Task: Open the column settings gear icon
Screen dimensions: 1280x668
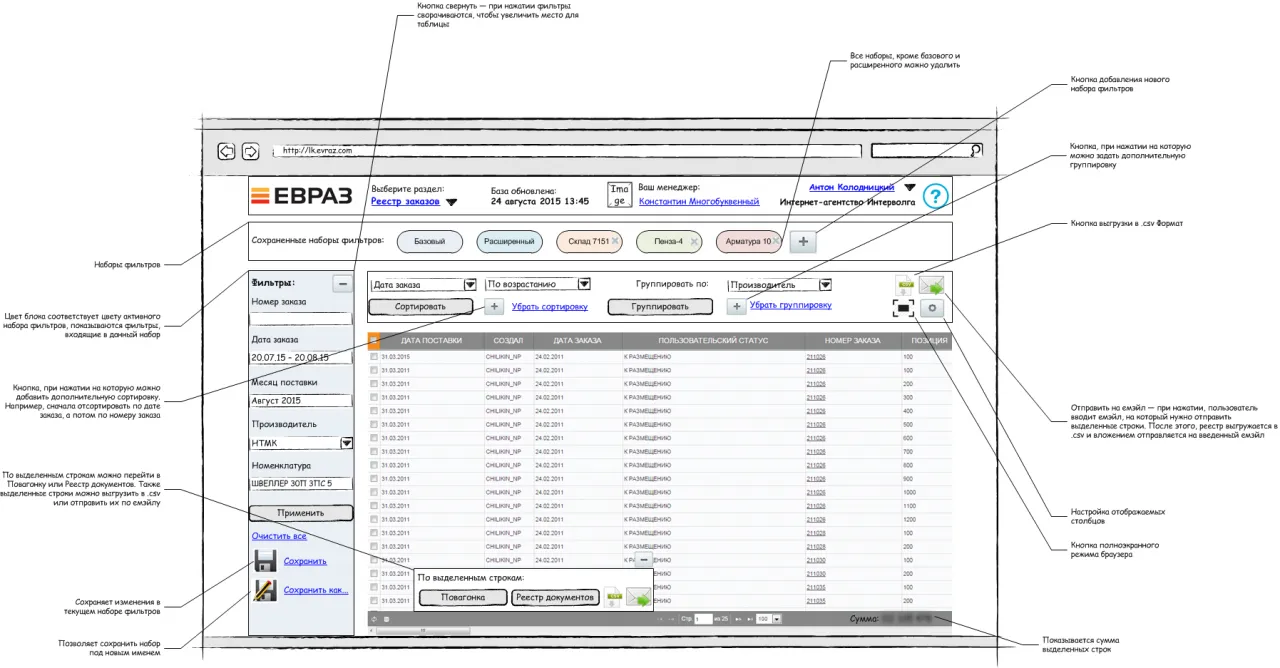Action: pyautogui.click(x=932, y=308)
